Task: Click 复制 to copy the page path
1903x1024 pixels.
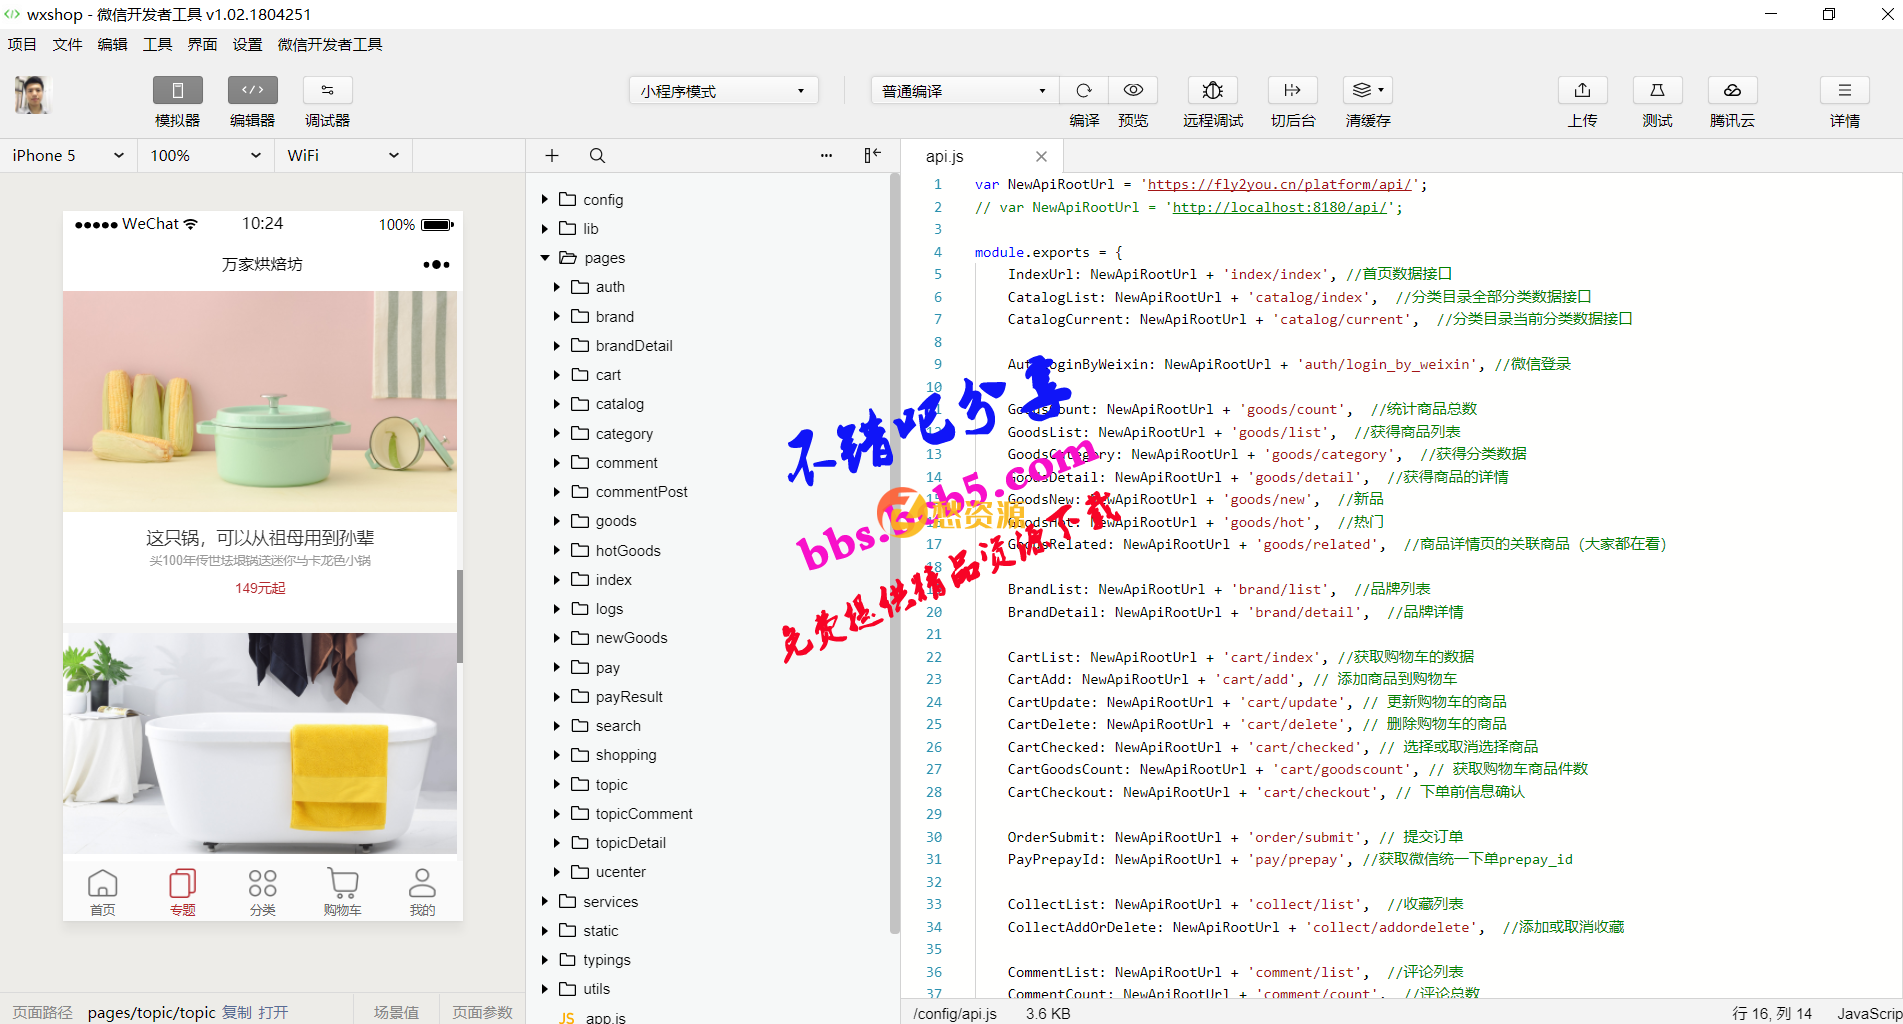Action: tap(237, 1012)
